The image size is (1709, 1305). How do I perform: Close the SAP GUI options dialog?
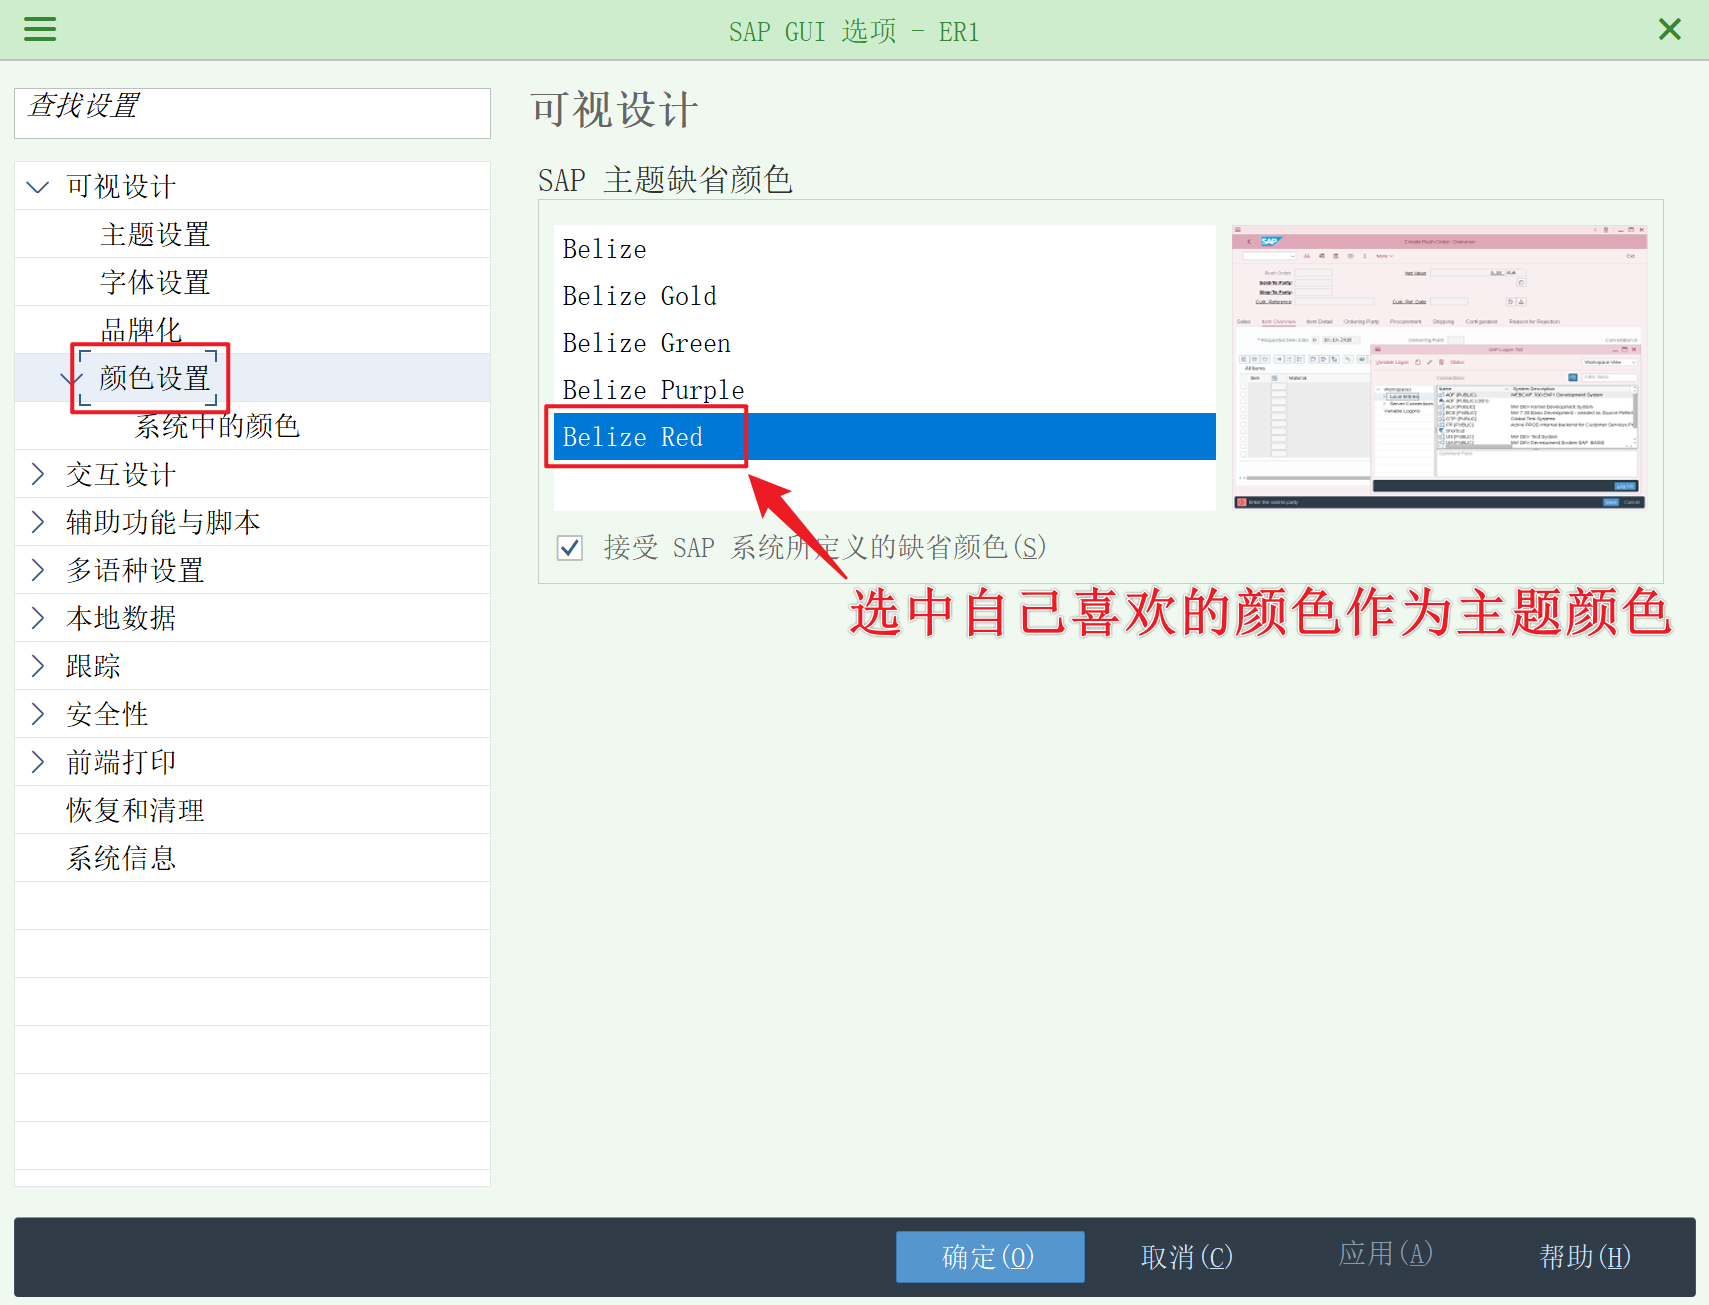coord(1669,29)
